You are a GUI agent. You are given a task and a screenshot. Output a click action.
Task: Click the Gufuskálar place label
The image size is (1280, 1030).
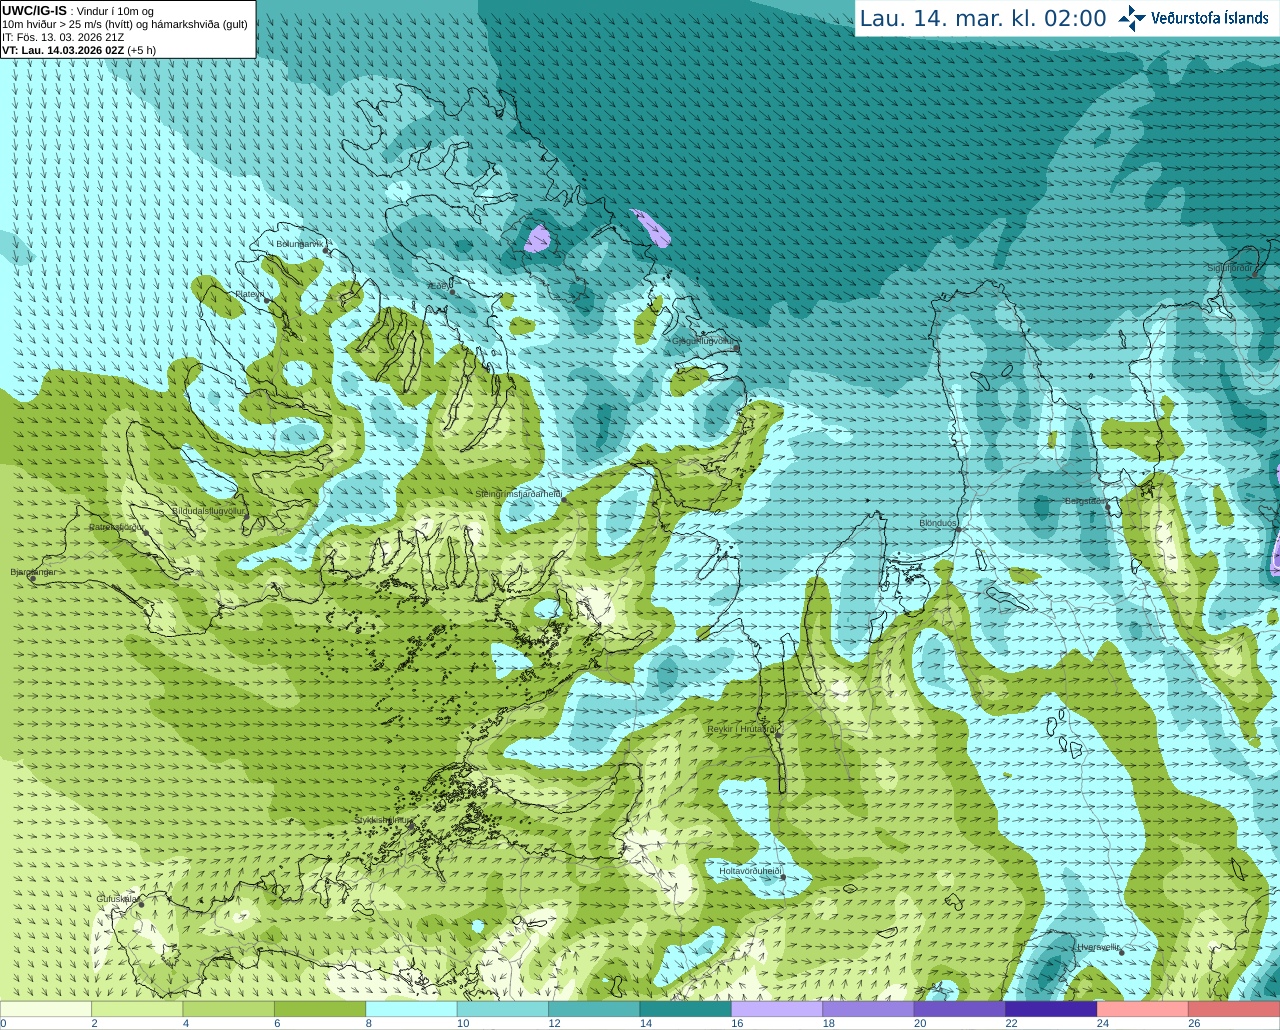pos(117,898)
